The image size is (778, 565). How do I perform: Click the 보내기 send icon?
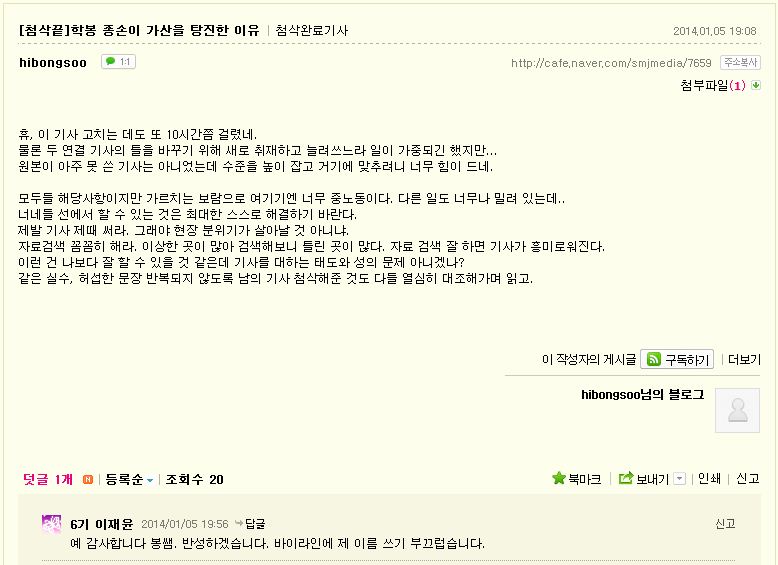[x=626, y=479]
